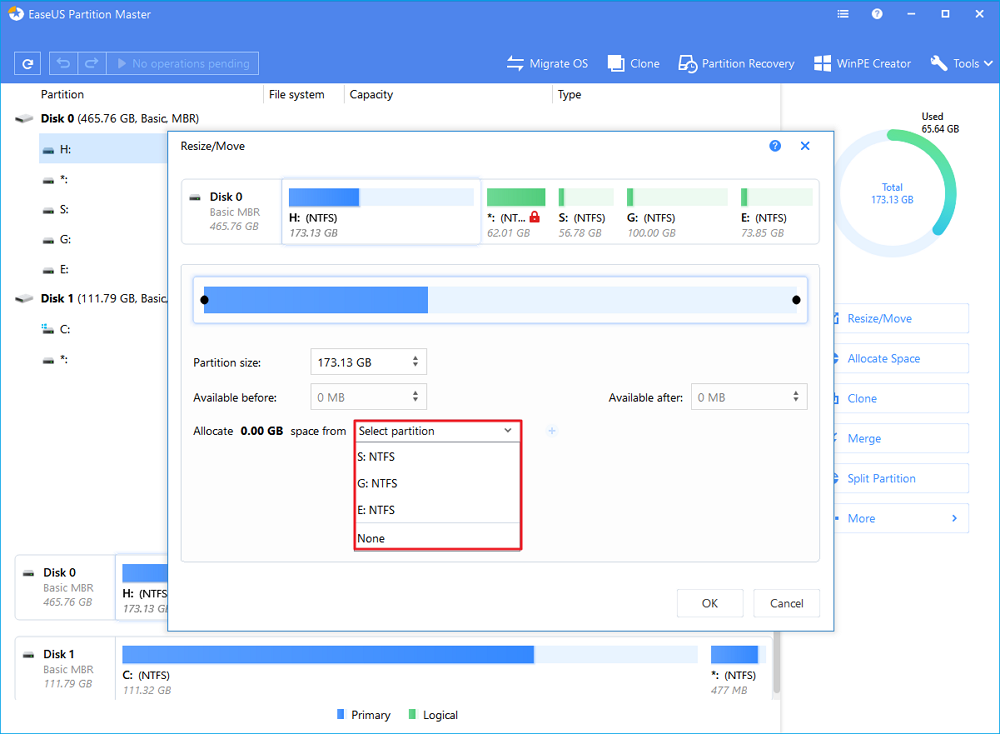Choose S: NTFS from dropdown list
This screenshot has width=1000, height=734.
pos(438,457)
